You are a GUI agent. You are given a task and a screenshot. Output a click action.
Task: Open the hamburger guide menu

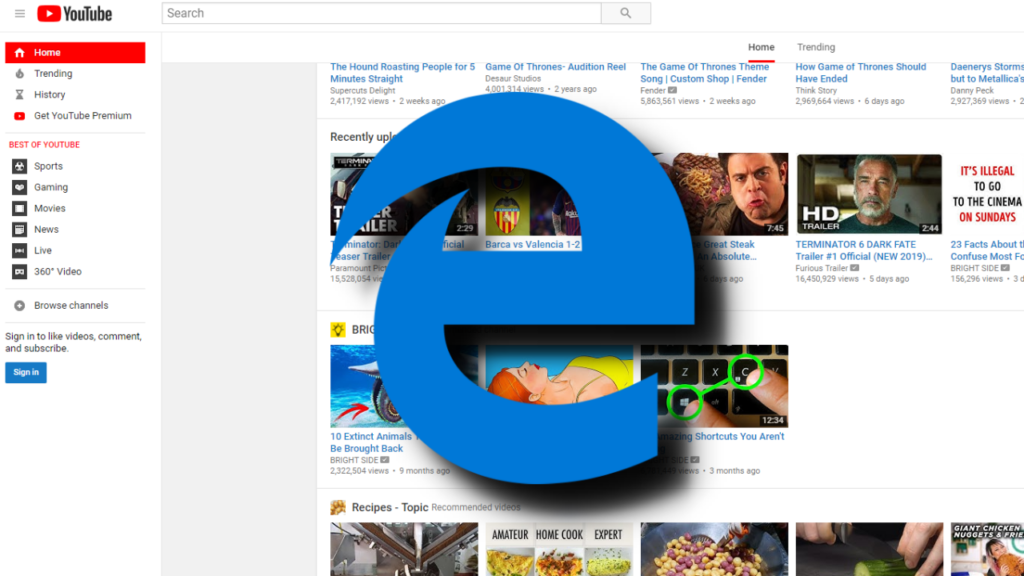coord(20,13)
